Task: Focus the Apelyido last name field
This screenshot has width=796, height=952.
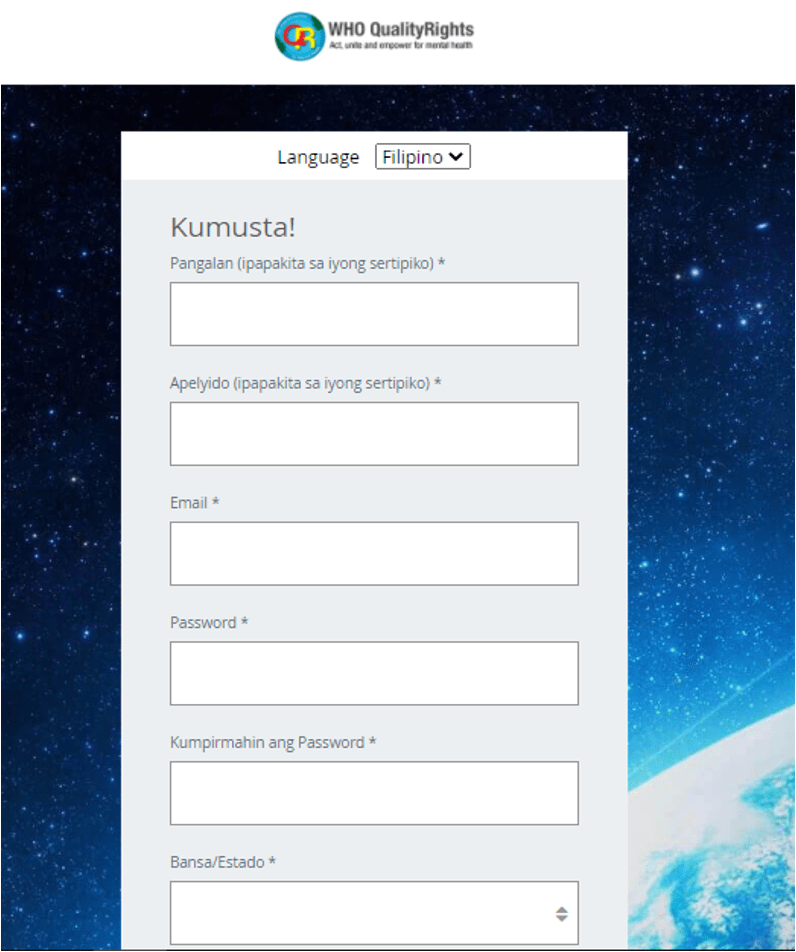Action: 374,434
